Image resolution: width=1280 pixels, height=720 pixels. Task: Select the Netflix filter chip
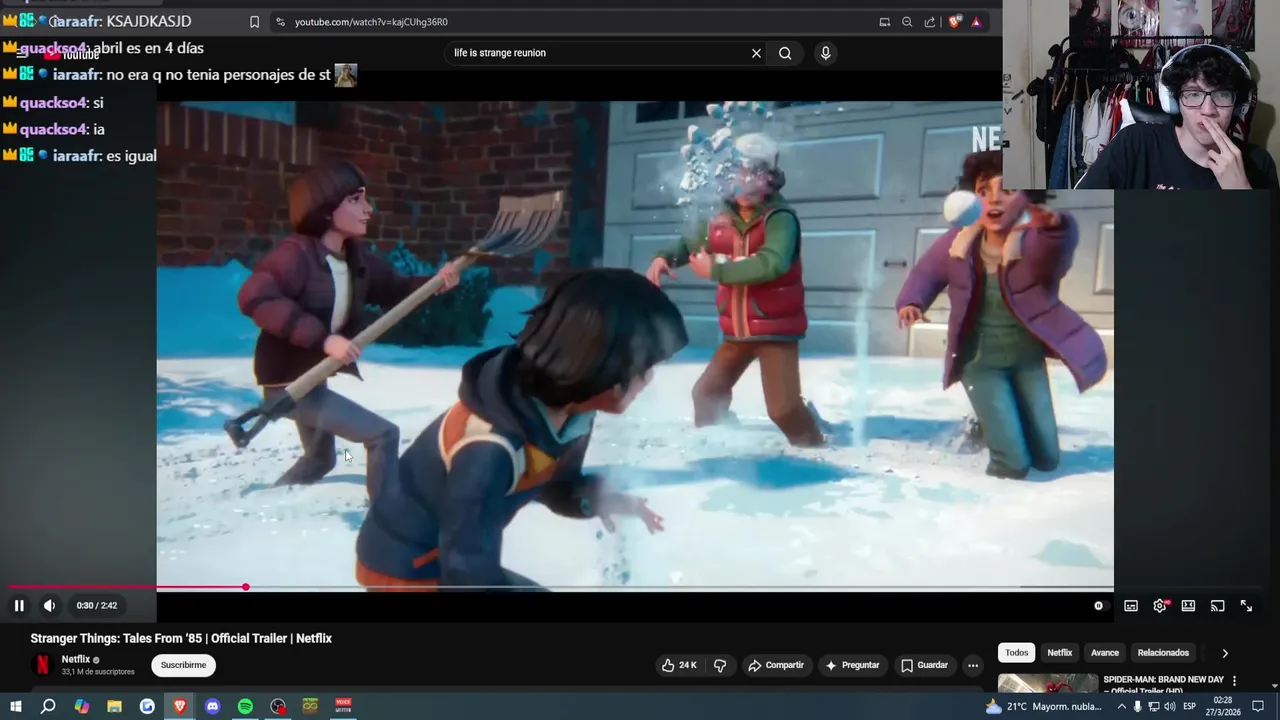pyautogui.click(x=1060, y=653)
